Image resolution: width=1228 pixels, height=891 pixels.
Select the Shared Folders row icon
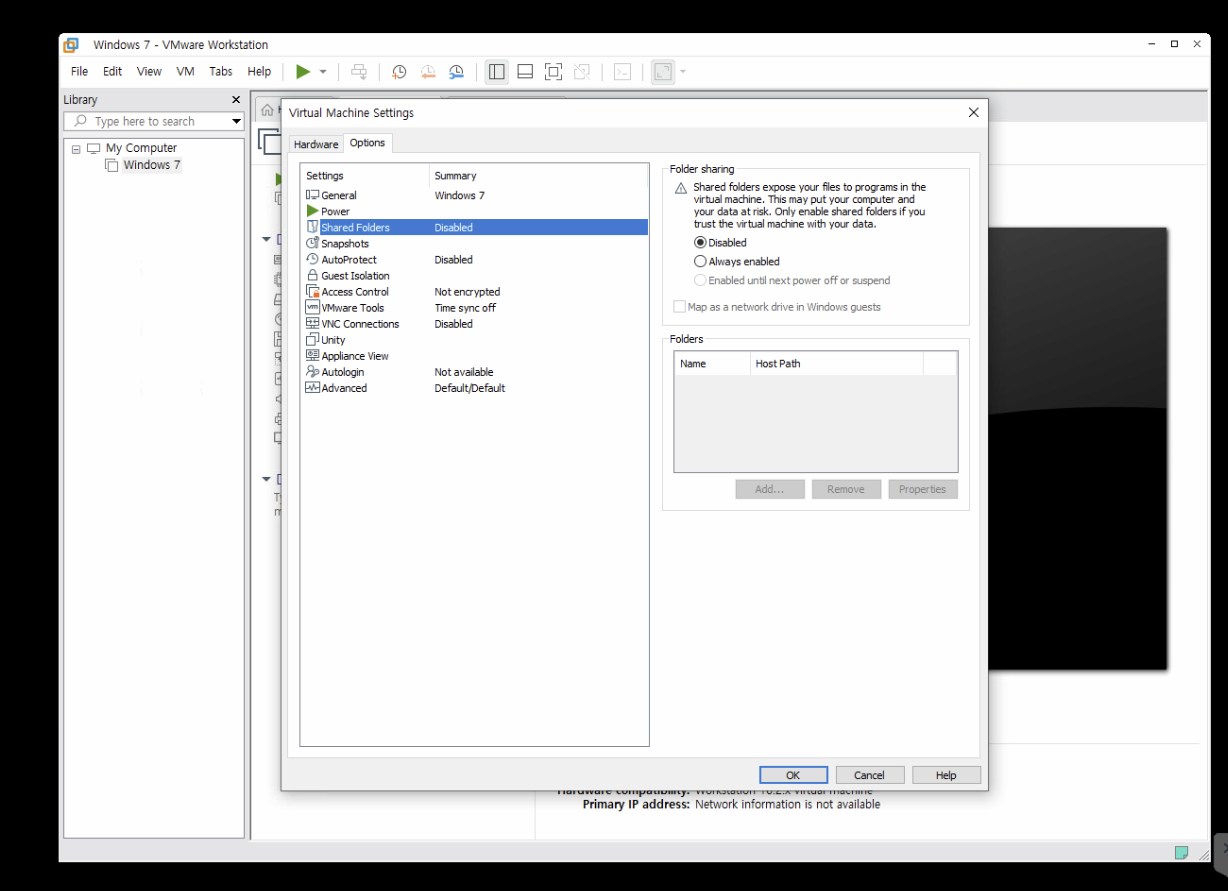click(312, 227)
